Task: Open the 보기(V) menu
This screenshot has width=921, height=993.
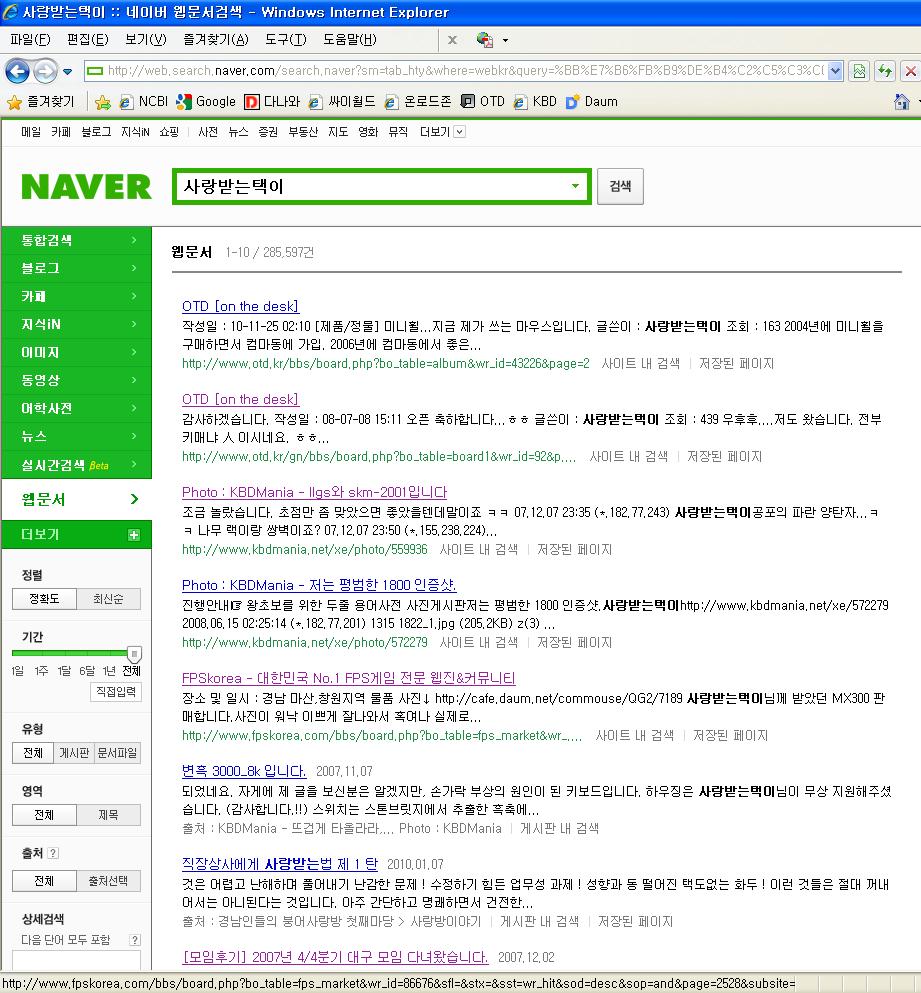Action: pos(146,40)
